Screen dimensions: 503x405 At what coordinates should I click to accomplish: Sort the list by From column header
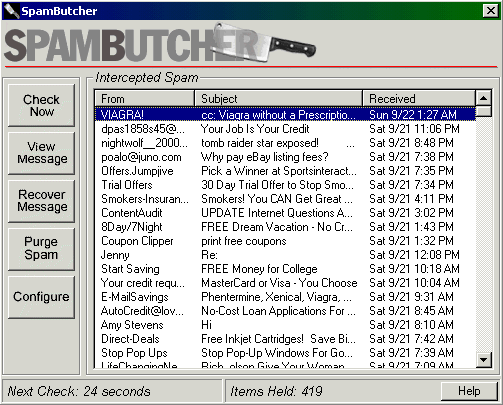(145, 99)
